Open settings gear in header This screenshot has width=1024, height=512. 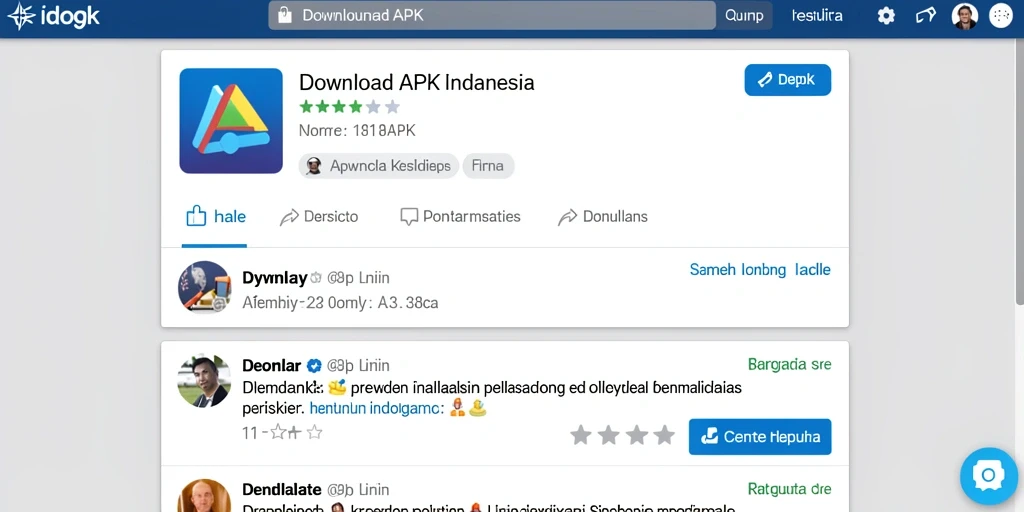(x=886, y=16)
